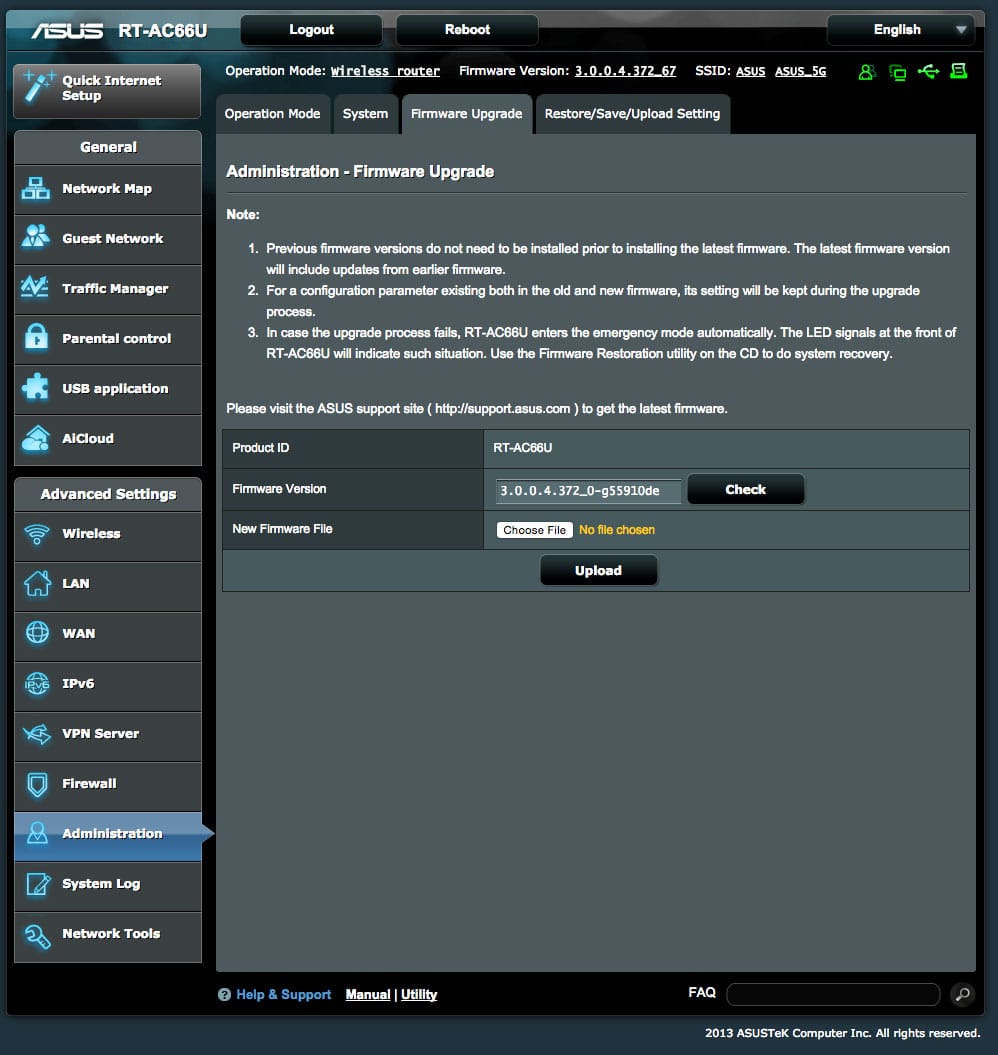Open VPN Server settings

point(108,735)
